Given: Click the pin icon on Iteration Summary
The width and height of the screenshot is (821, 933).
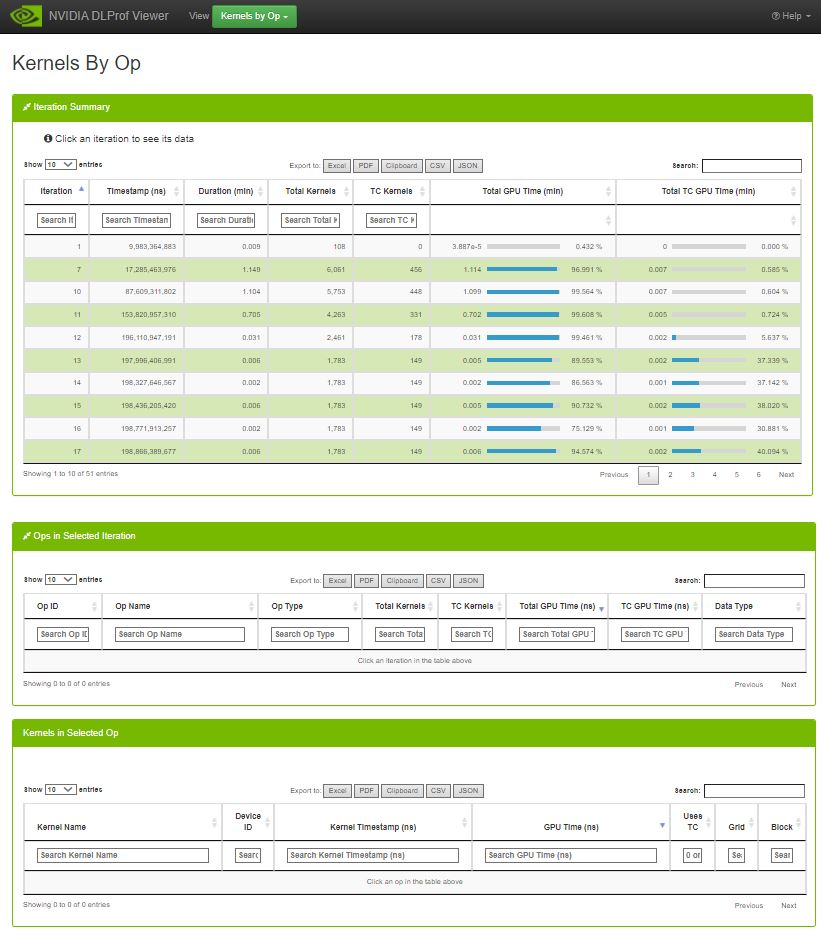Looking at the screenshot, I should [x=27, y=107].
